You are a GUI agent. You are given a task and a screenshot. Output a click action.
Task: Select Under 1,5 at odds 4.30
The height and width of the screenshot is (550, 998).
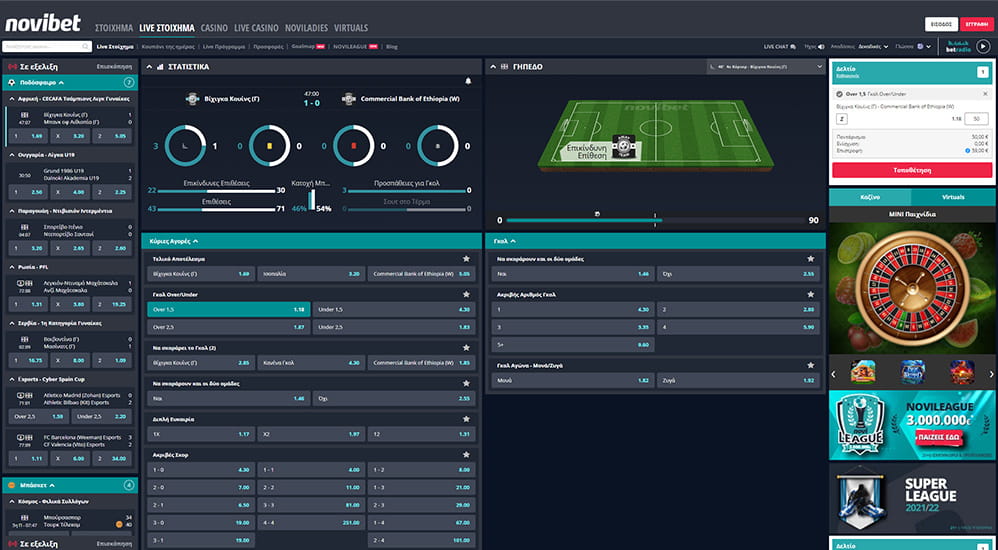point(394,309)
